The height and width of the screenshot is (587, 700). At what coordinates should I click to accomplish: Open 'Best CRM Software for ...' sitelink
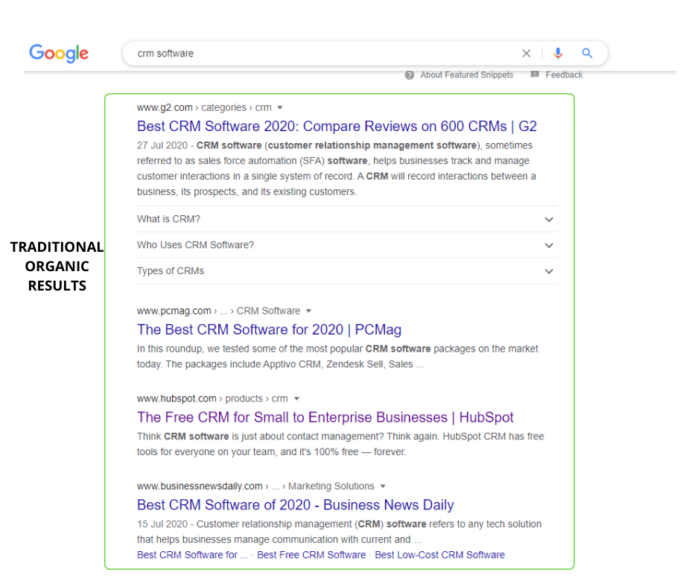192,555
